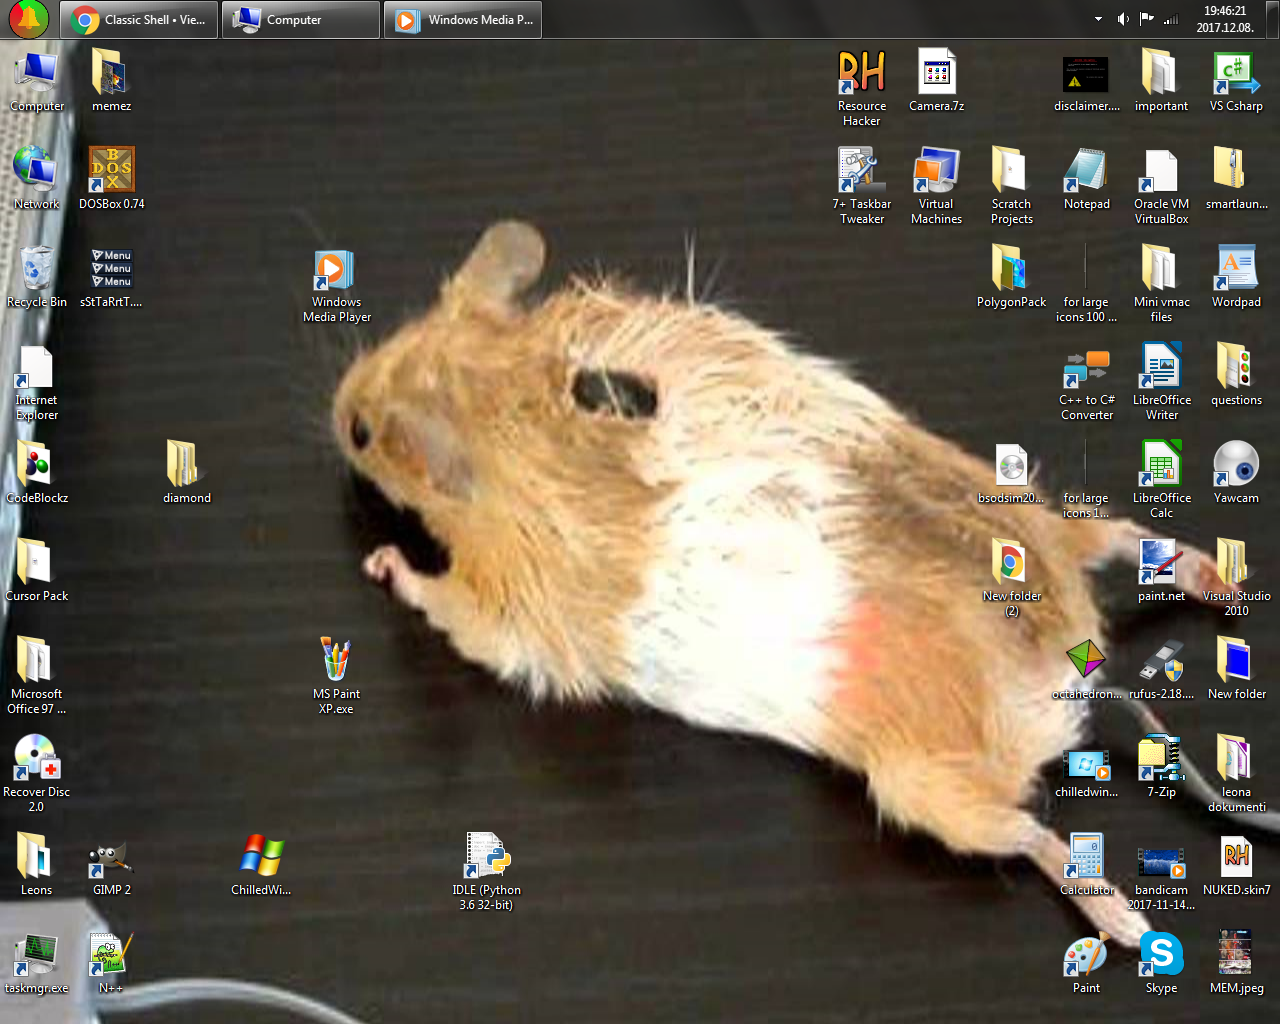Screen dimensions: 1280x1024
Task: Click the Calculator desktop shortcut
Action: point(1086,857)
